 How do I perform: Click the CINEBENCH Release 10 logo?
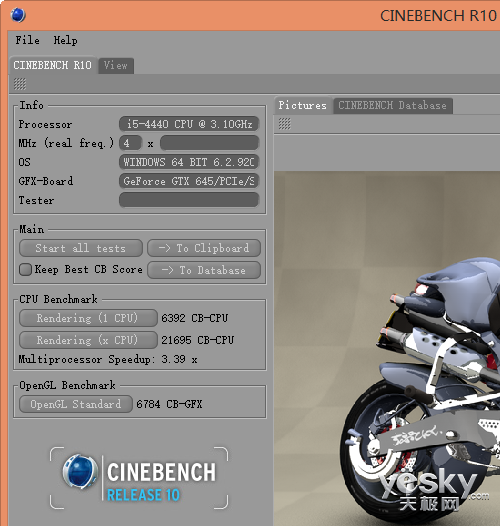pyautogui.click(x=139, y=478)
